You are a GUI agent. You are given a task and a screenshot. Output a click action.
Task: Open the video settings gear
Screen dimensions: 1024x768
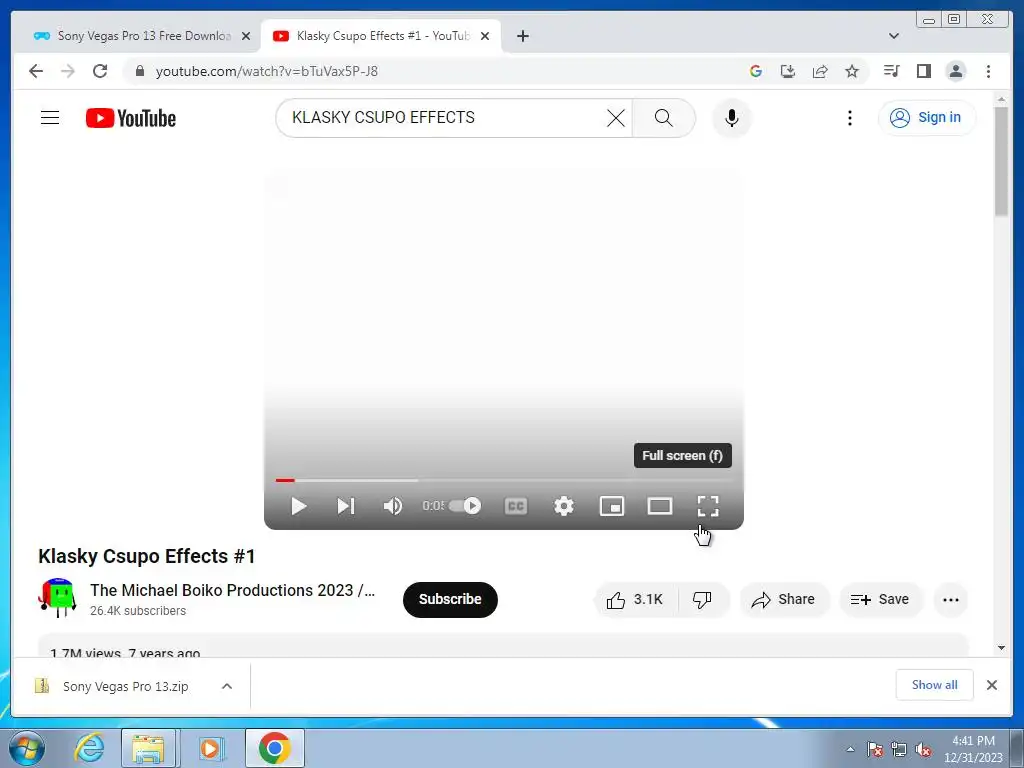(564, 506)
